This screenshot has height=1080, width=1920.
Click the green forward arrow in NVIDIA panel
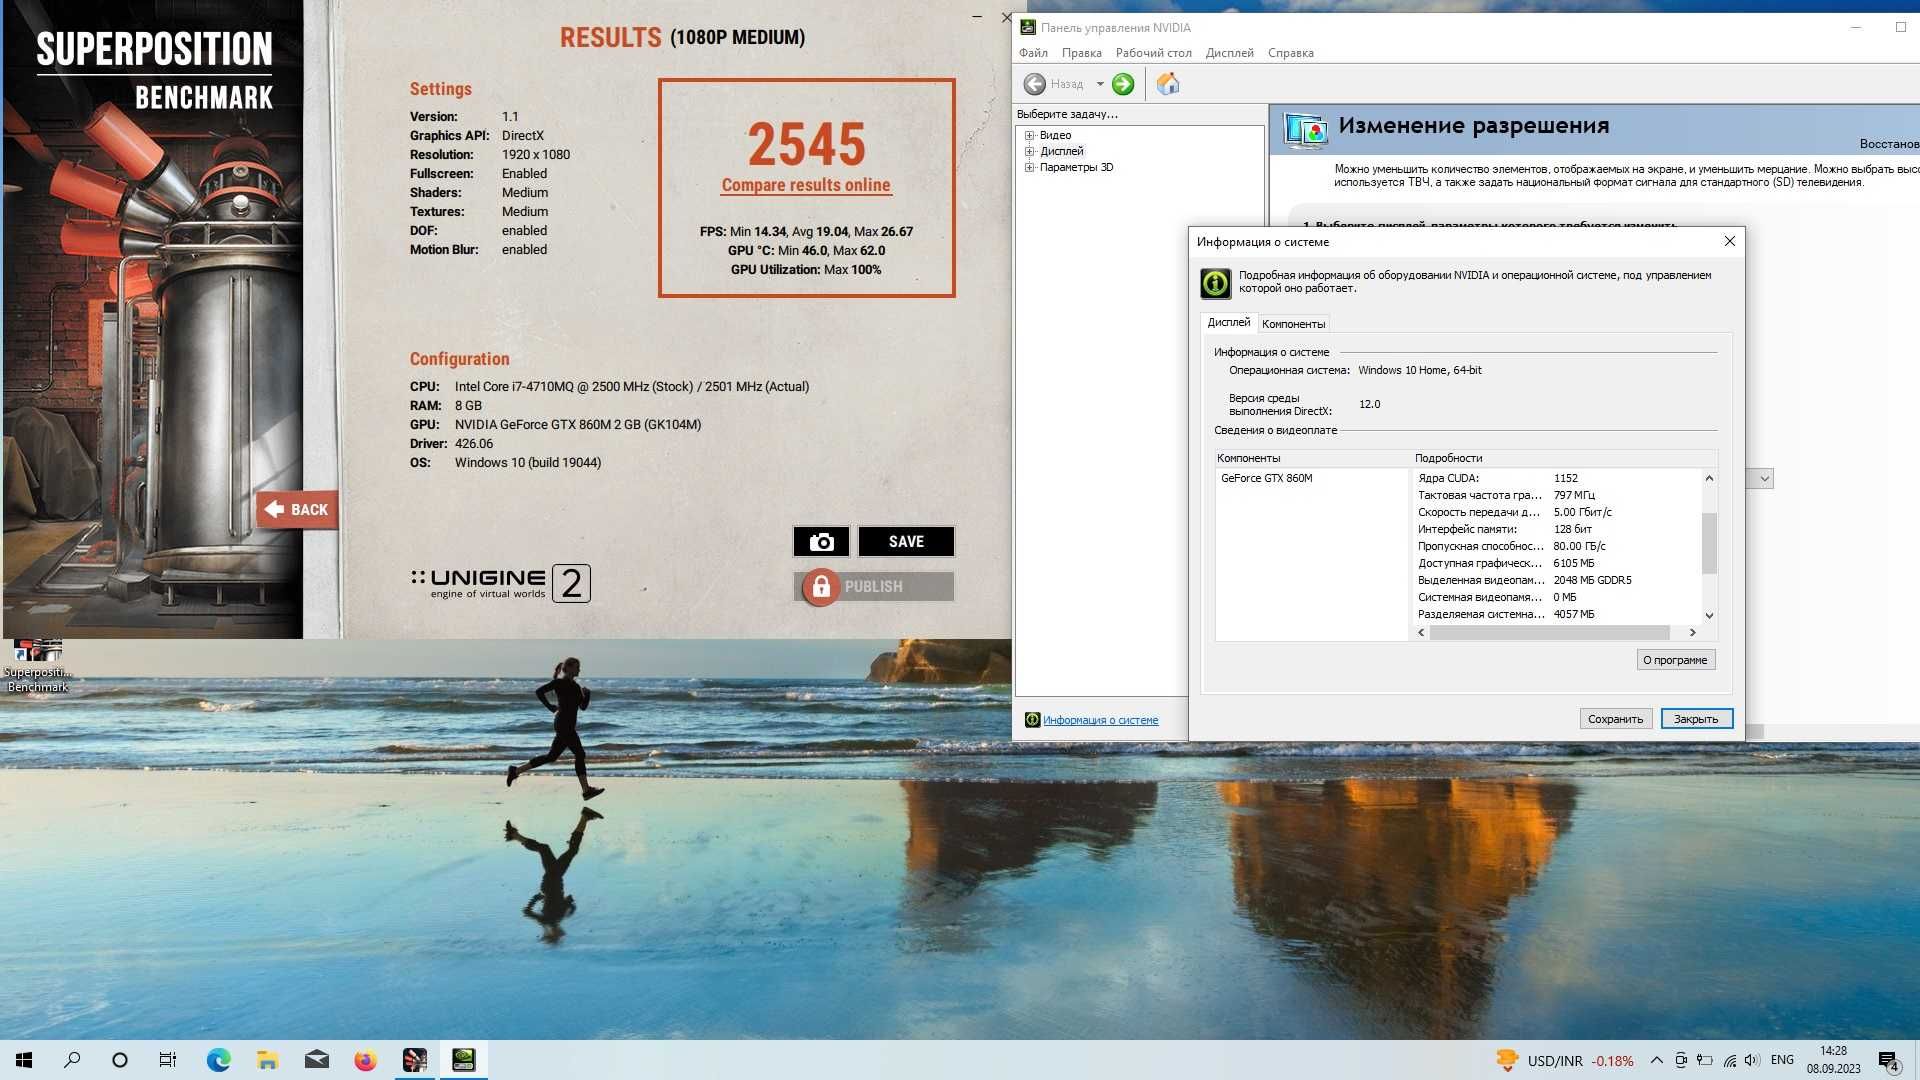pos(1123,84)
